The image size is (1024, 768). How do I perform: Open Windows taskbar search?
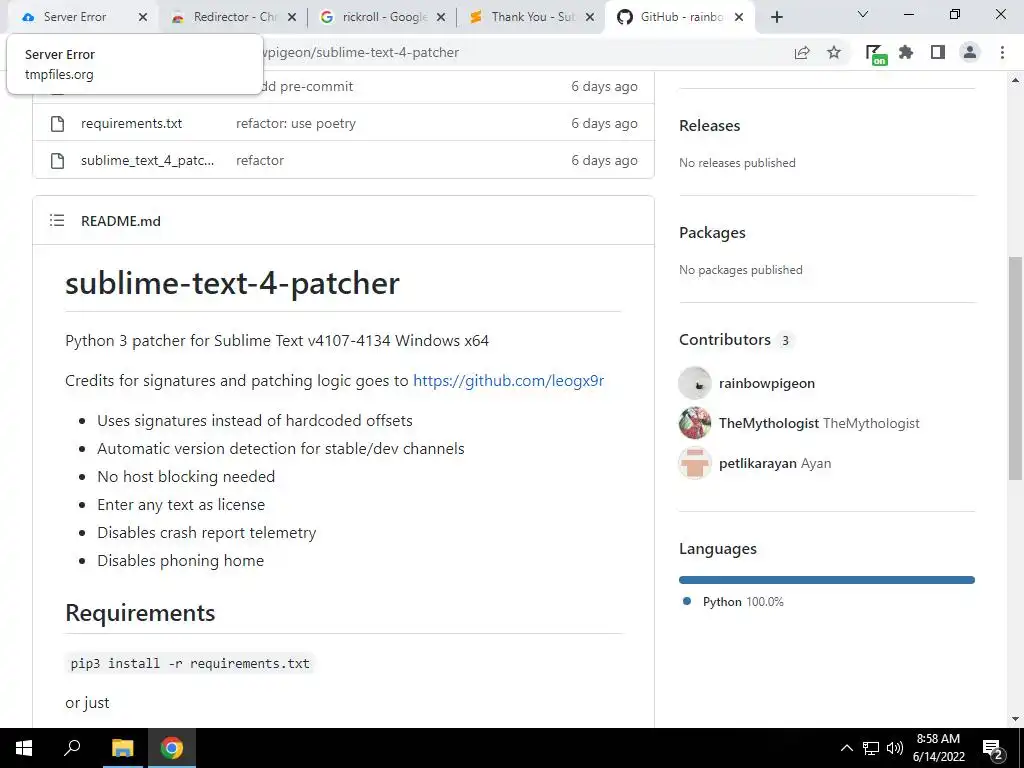click(x=72, y=748)
